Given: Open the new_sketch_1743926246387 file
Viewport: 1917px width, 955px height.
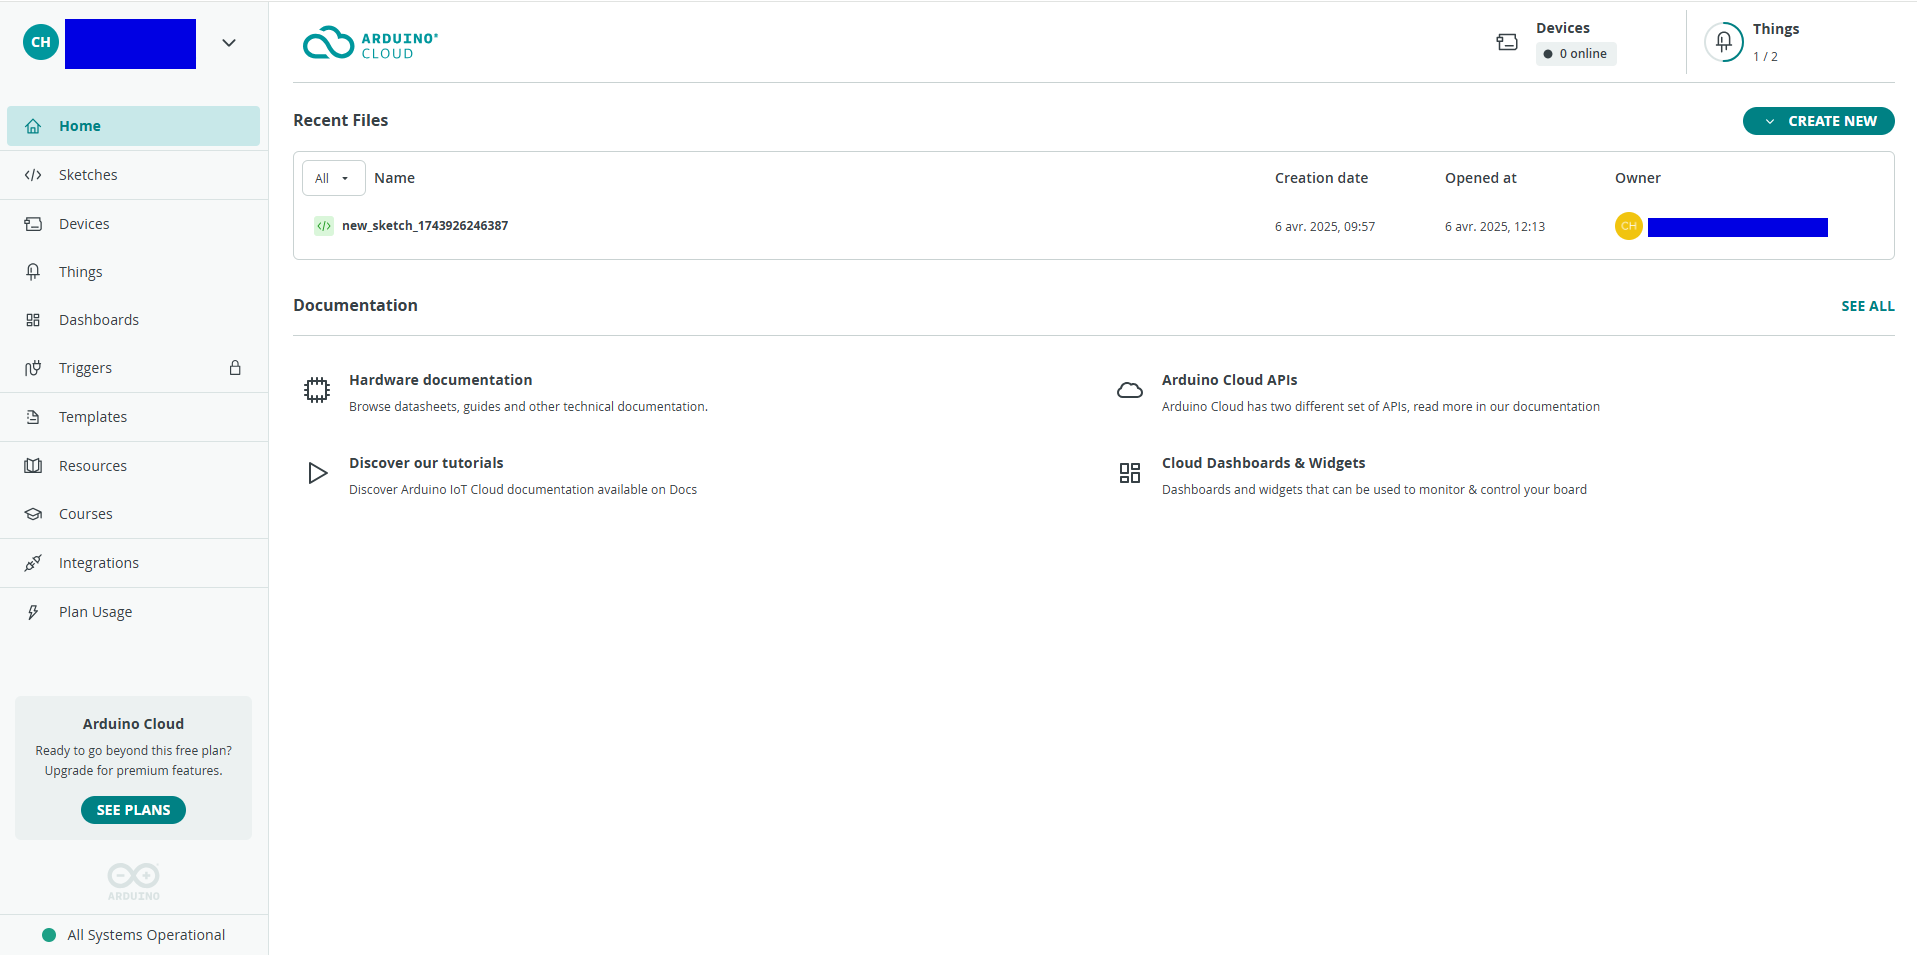Looking at the screenshot, I should pyautogui.click(x=424, y=226).
